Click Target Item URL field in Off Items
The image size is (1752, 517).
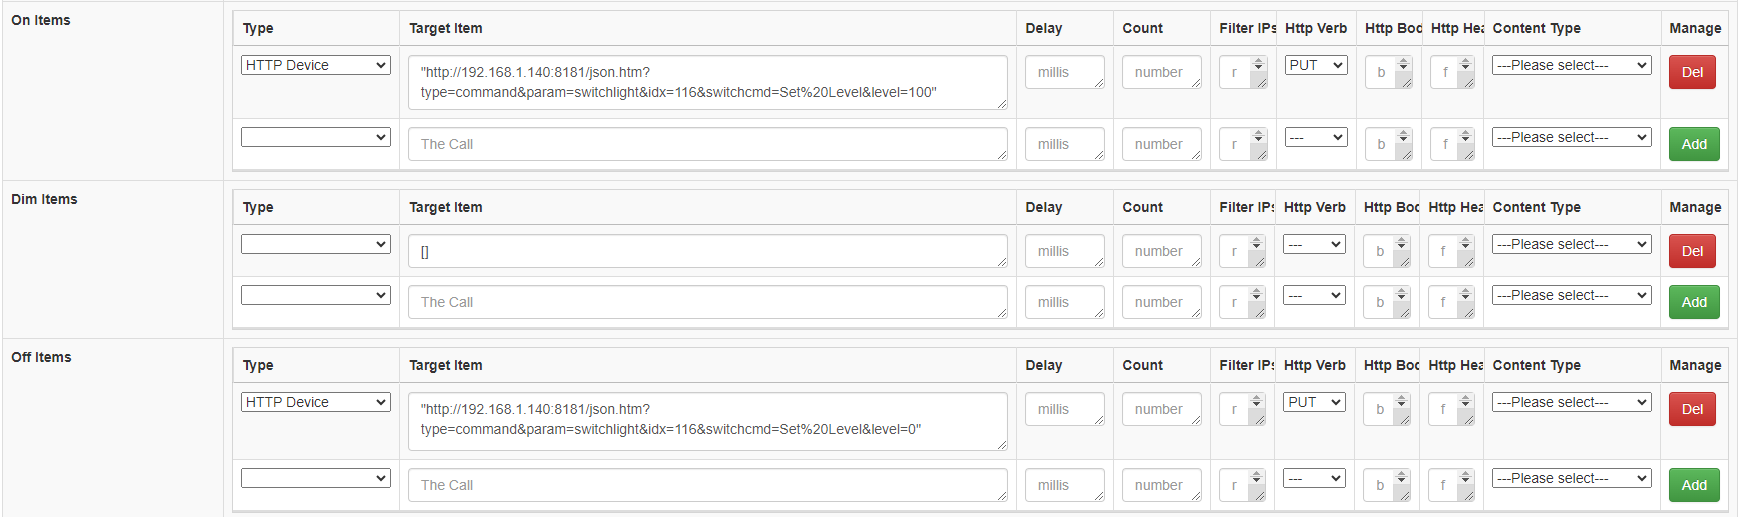pyautogui.click(x=708, y=421)
